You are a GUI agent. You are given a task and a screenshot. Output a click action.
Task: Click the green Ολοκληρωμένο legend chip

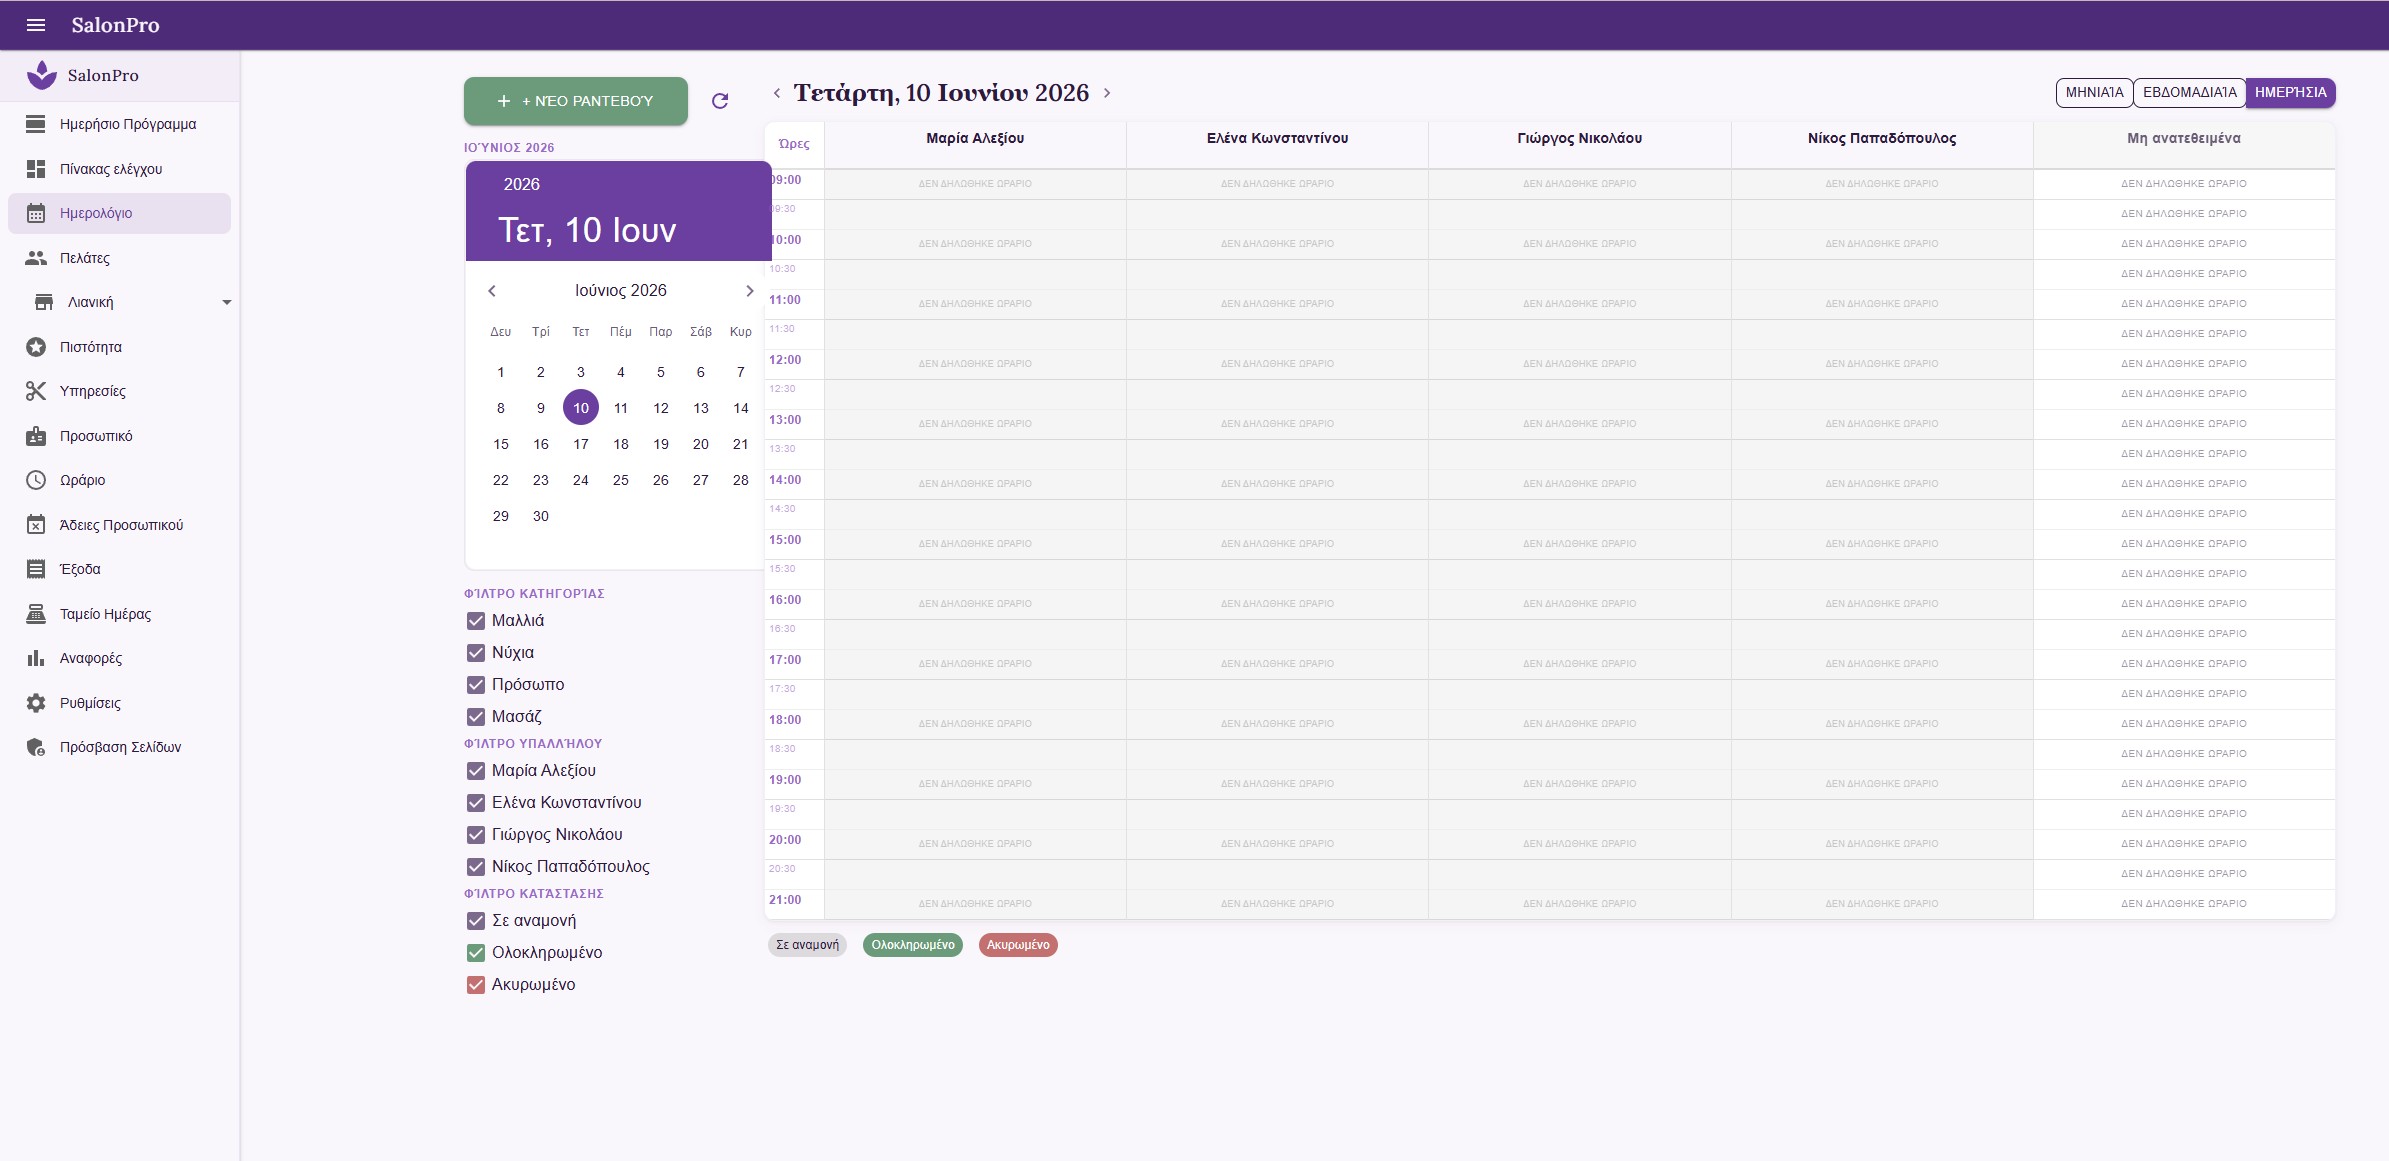[913, 945]
